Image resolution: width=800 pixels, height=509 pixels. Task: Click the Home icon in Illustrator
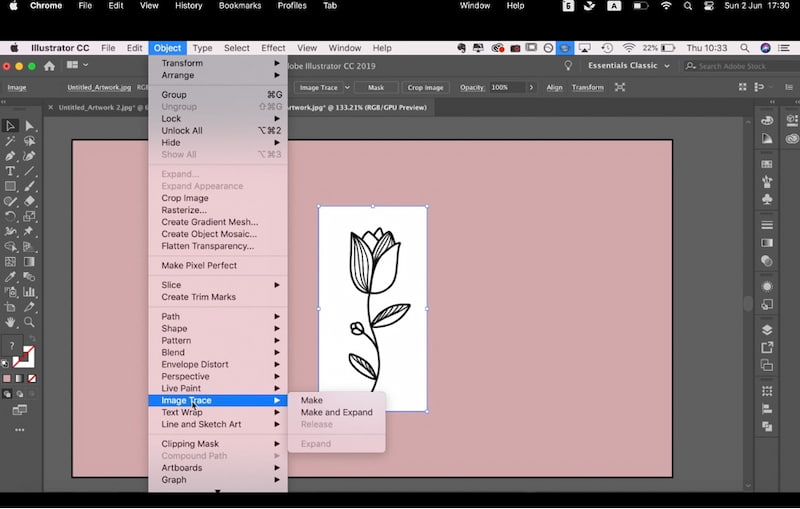coord(49,66)
